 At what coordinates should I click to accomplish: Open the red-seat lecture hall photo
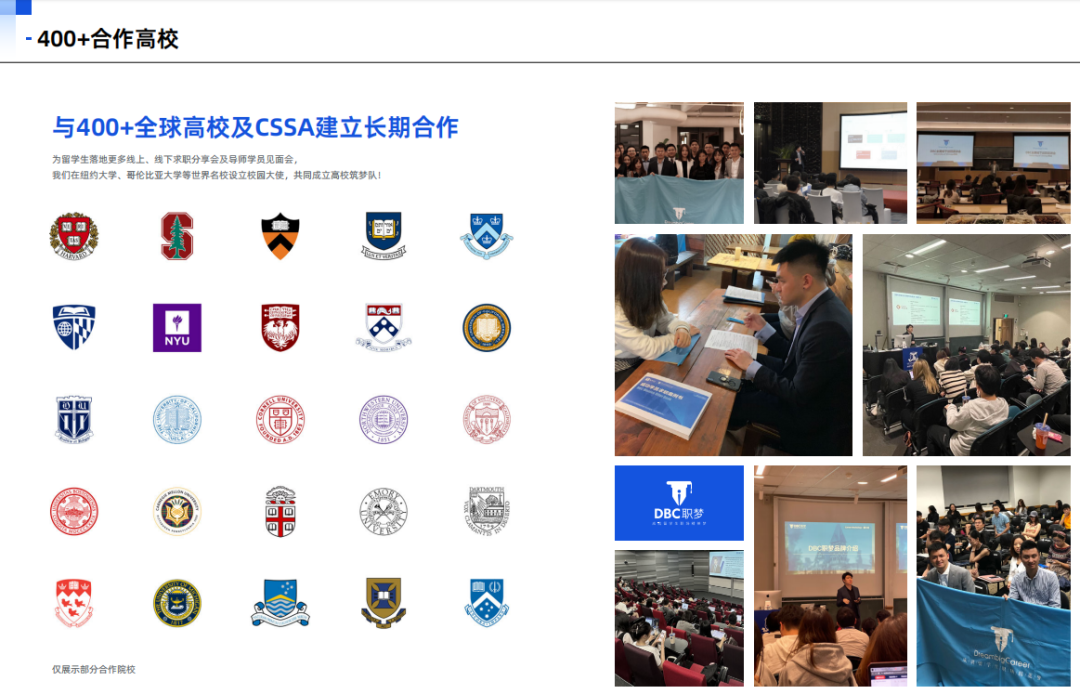tap(679, 618)
